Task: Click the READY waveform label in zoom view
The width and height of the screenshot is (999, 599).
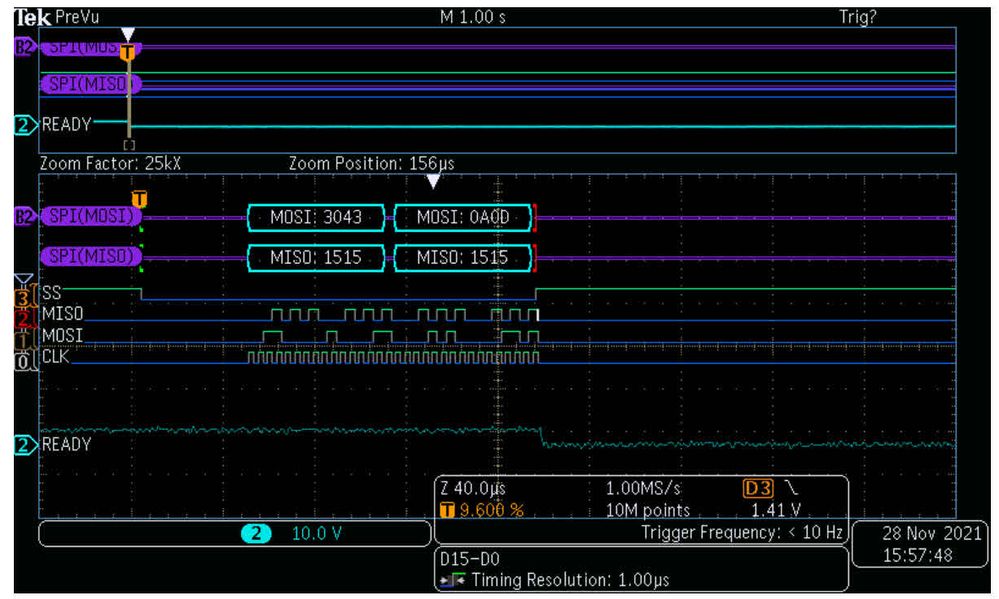Action: 67,444
